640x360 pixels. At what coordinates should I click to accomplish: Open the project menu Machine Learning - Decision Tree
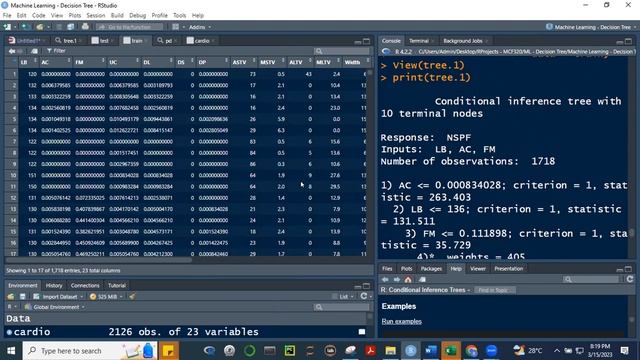tap(591, 27)
